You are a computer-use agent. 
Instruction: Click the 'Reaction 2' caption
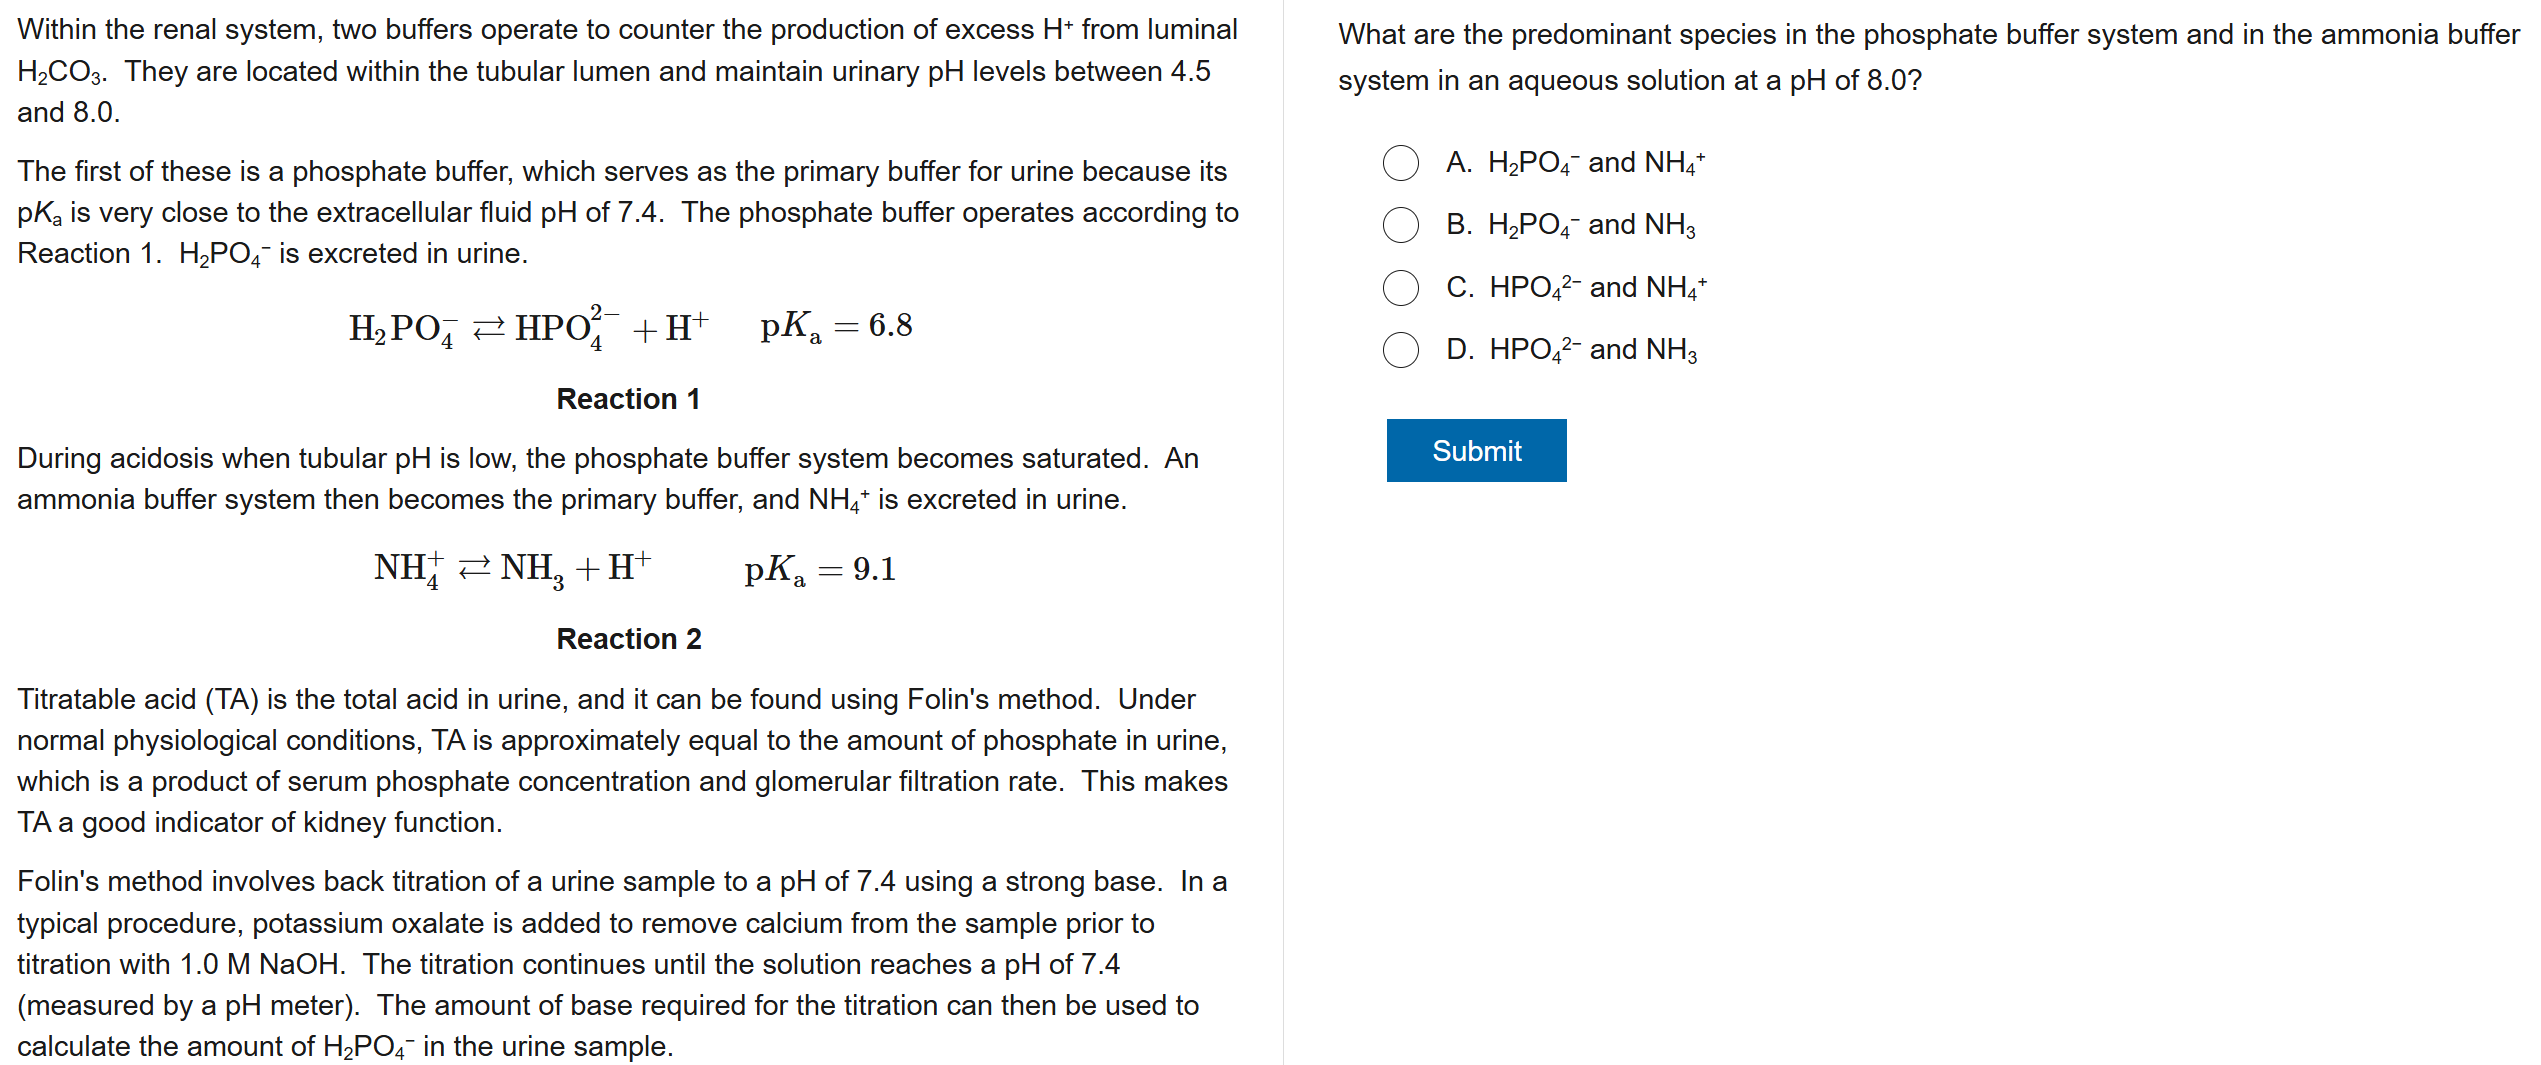pos(628,639)
